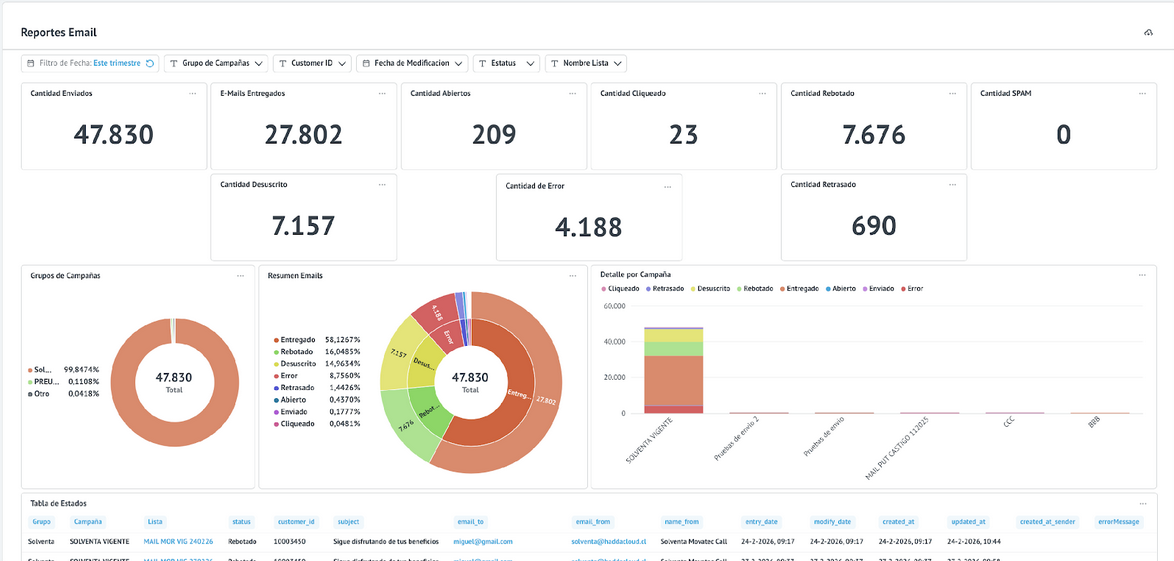Toggle Entregado series in Detalle por Campaña legend
Viewport: 1174px width, 561px height.
[802, 288]
